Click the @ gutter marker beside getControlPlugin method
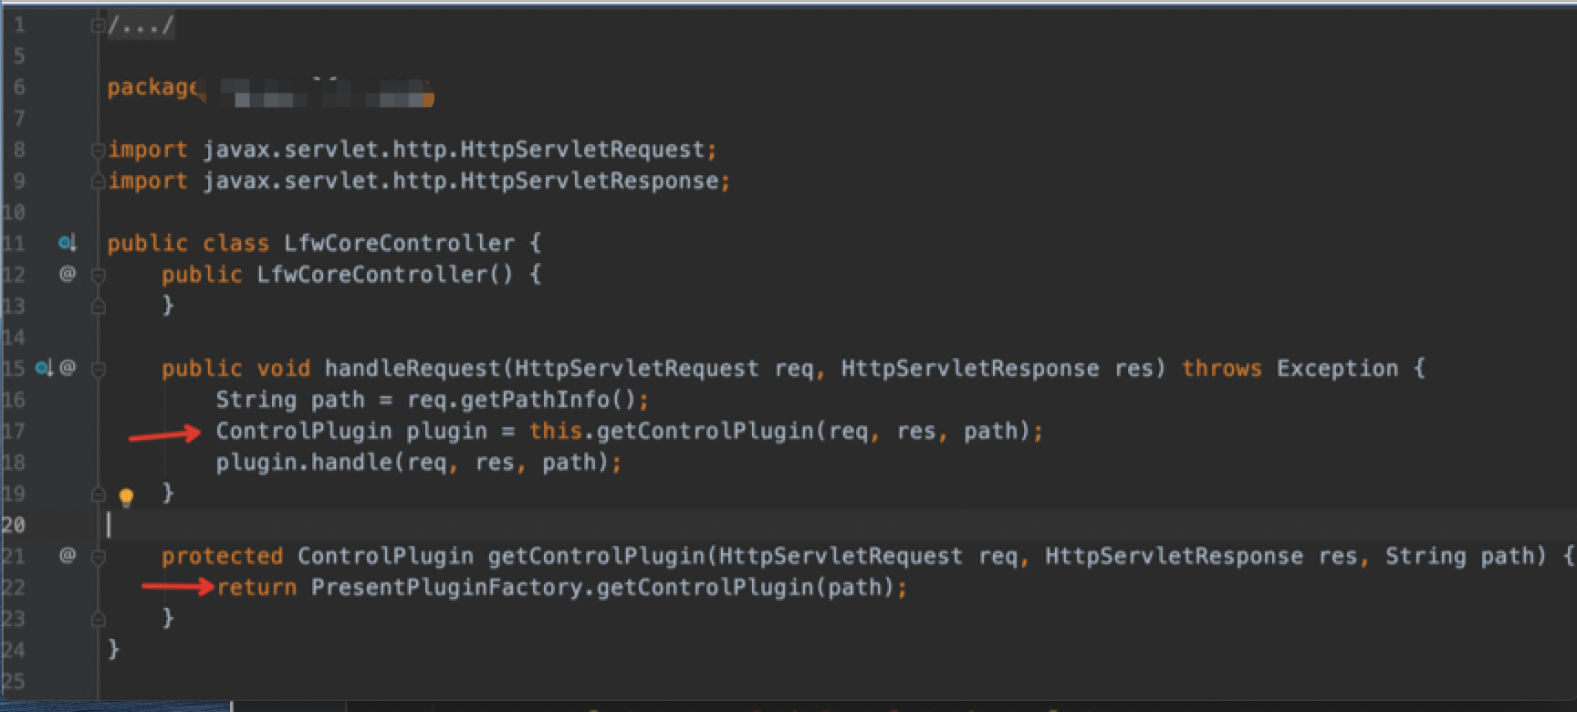This screenshot has width=1577, height=712. [x=67, y=555]
